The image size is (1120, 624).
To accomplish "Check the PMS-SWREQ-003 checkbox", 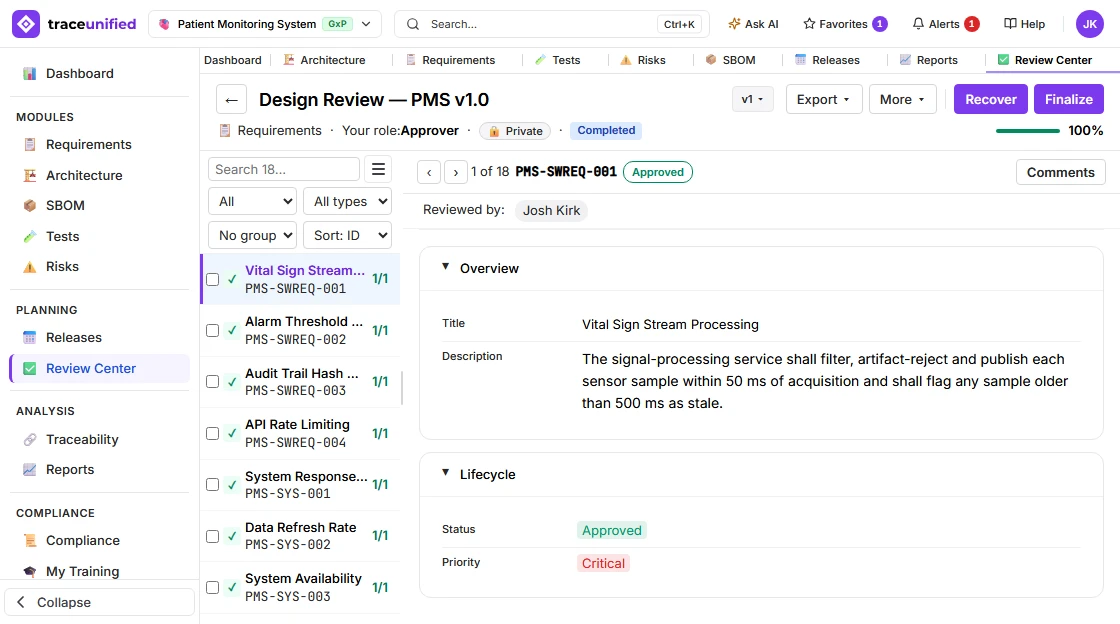I will [212, 382].
